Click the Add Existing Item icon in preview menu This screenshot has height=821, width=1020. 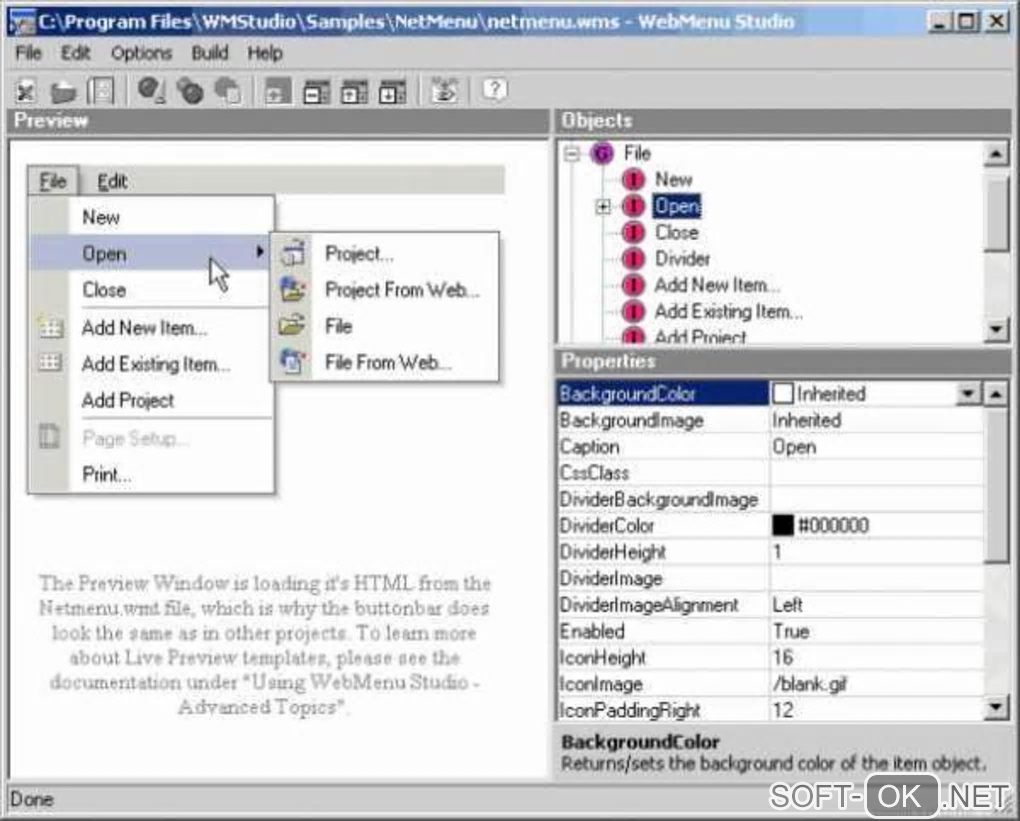(x=51, y=363)
